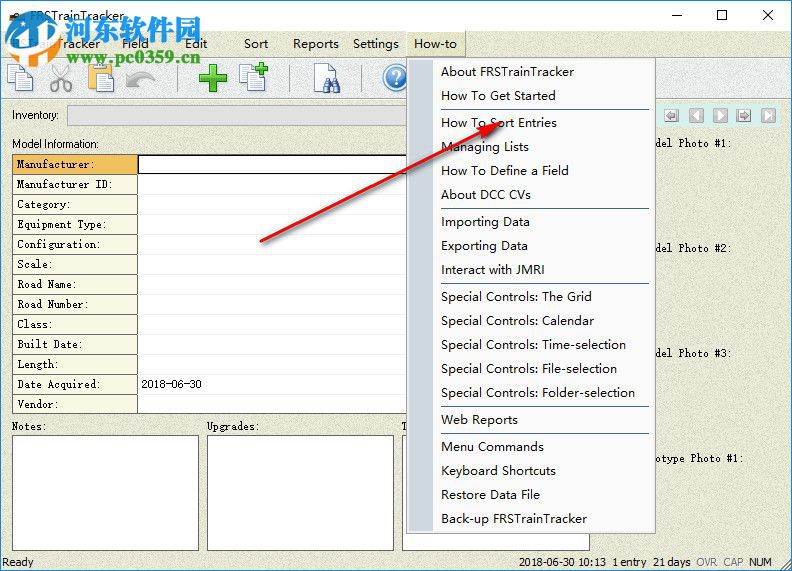
Task: Select the Road Name label row
Action: tap(75, 284)
